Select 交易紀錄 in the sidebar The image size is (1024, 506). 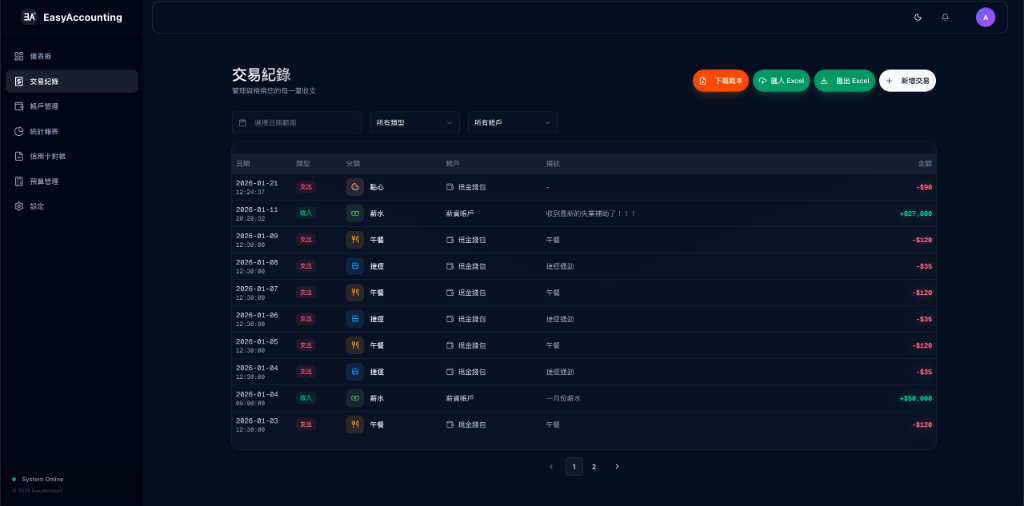click(72, 82)
